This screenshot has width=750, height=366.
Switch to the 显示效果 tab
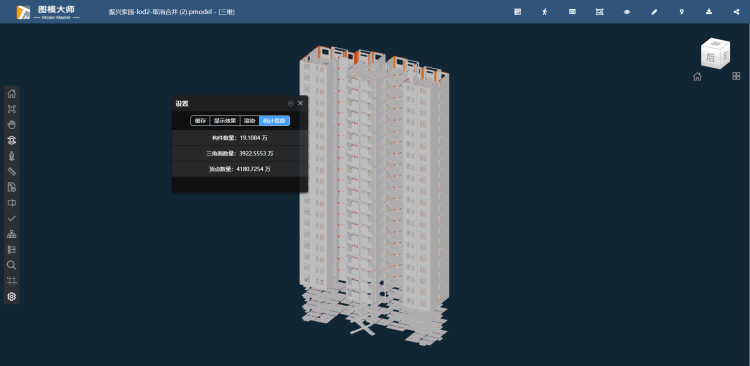tap(225, 121)
